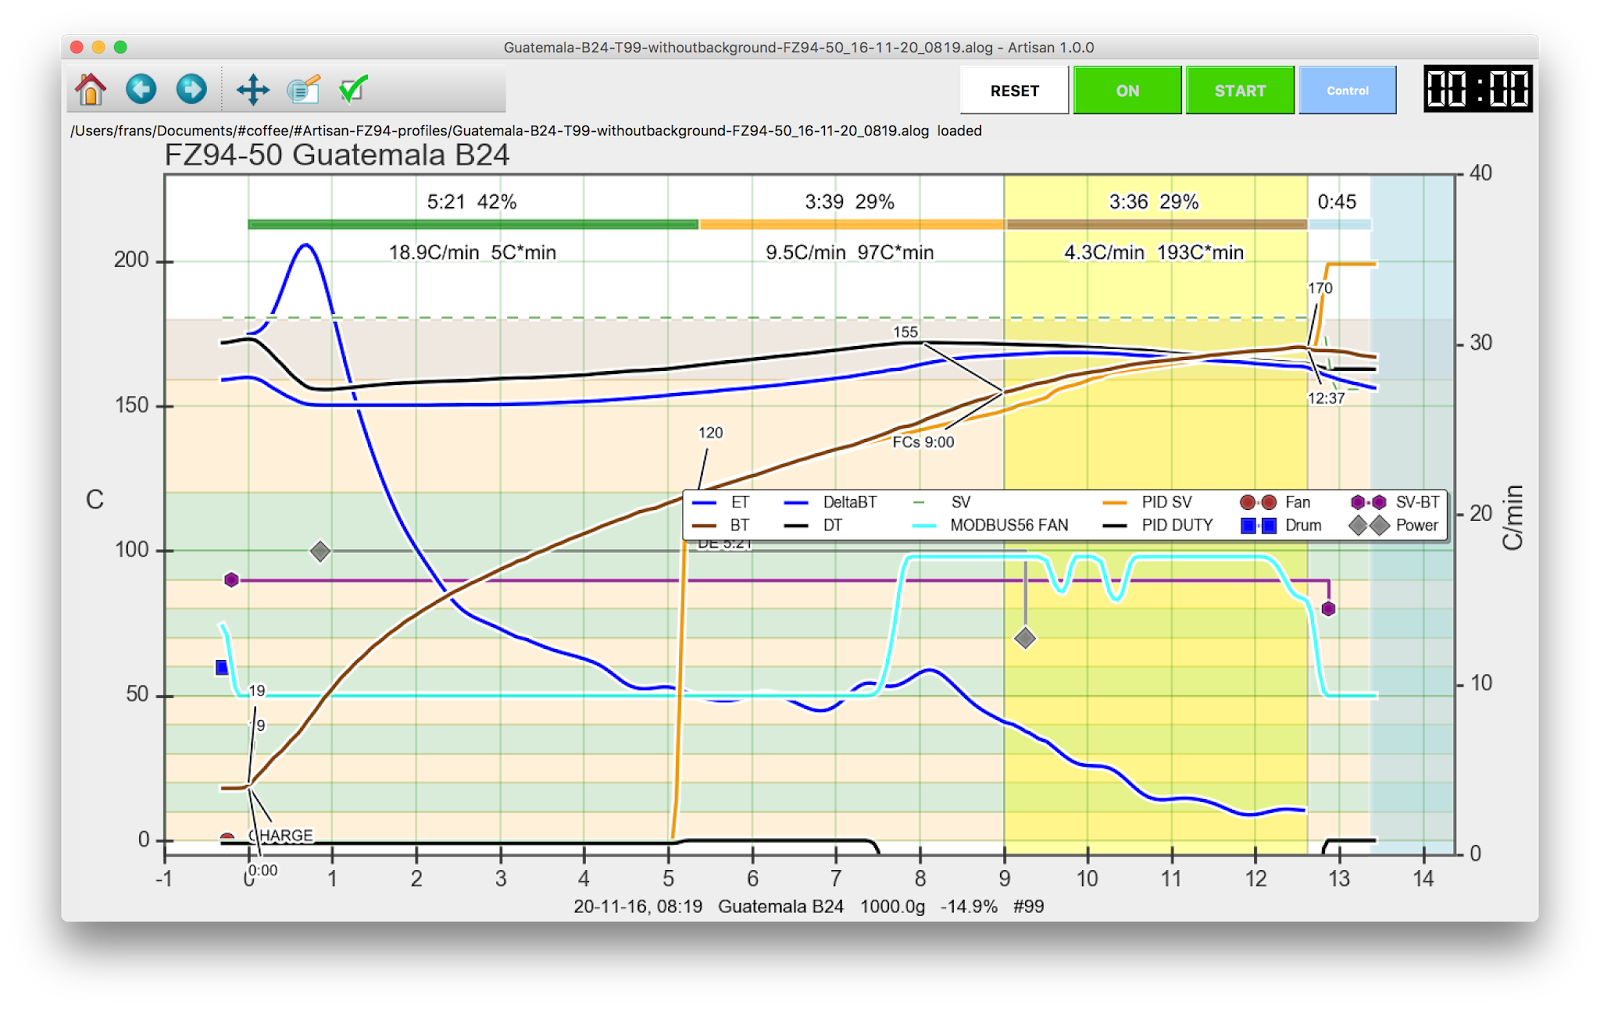Viewport: 1600px width, 1009px height.
Task: Click the "4.3C/min 193C*min" statistic
Action: tap(1154, 253)
